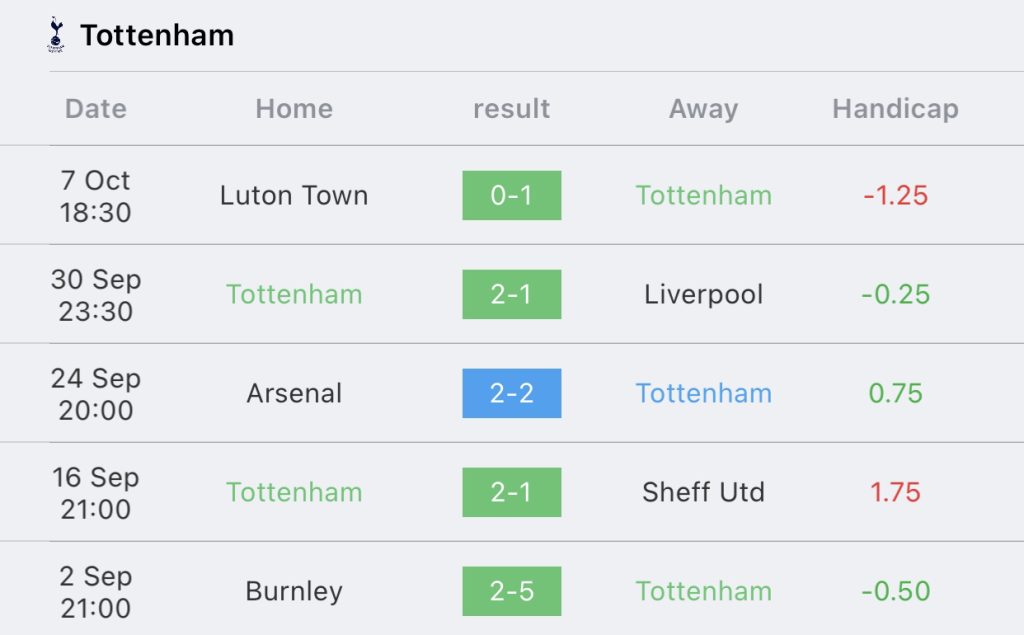Select the Away column header
This screenshot has height=635, width=1024.
point(703,109)
